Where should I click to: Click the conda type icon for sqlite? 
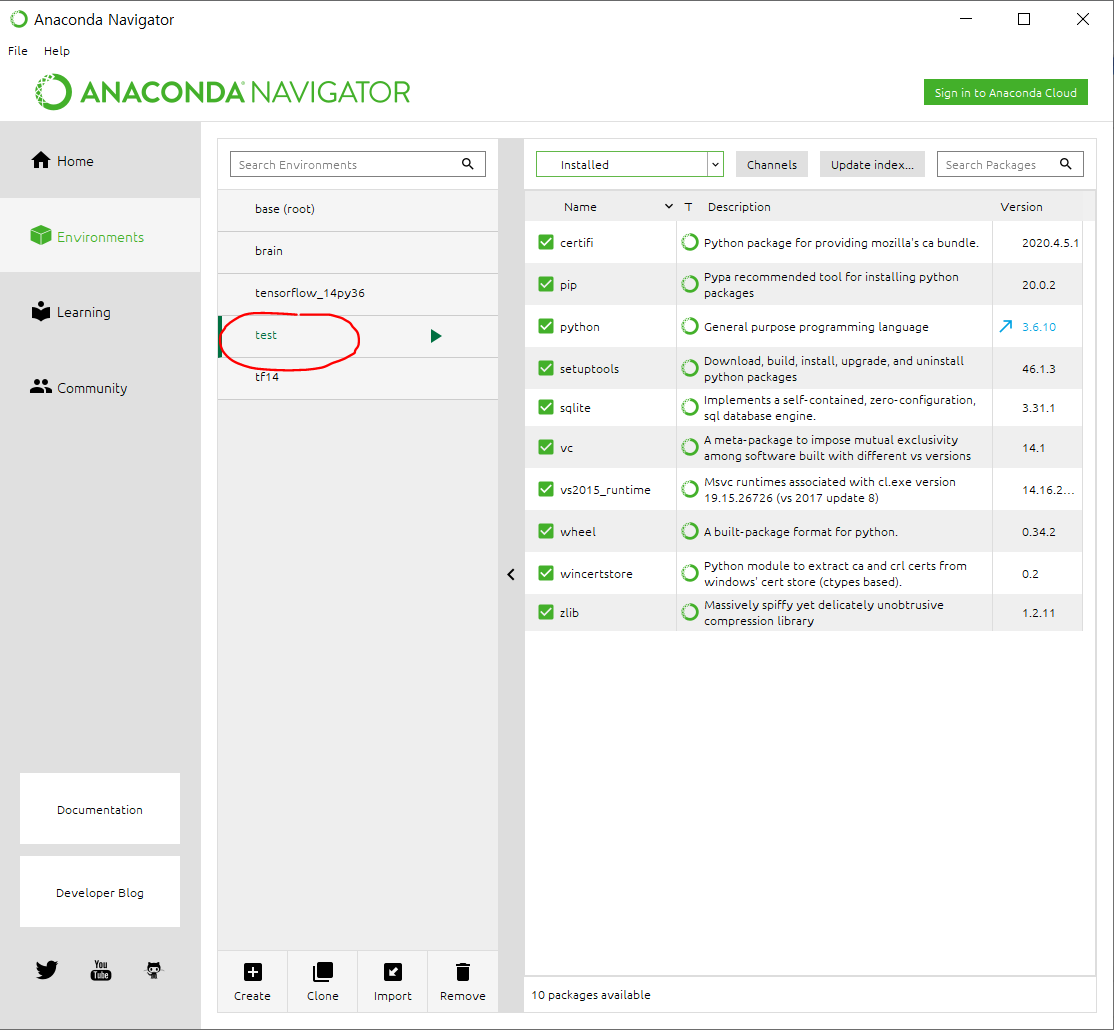pos(689,408)
